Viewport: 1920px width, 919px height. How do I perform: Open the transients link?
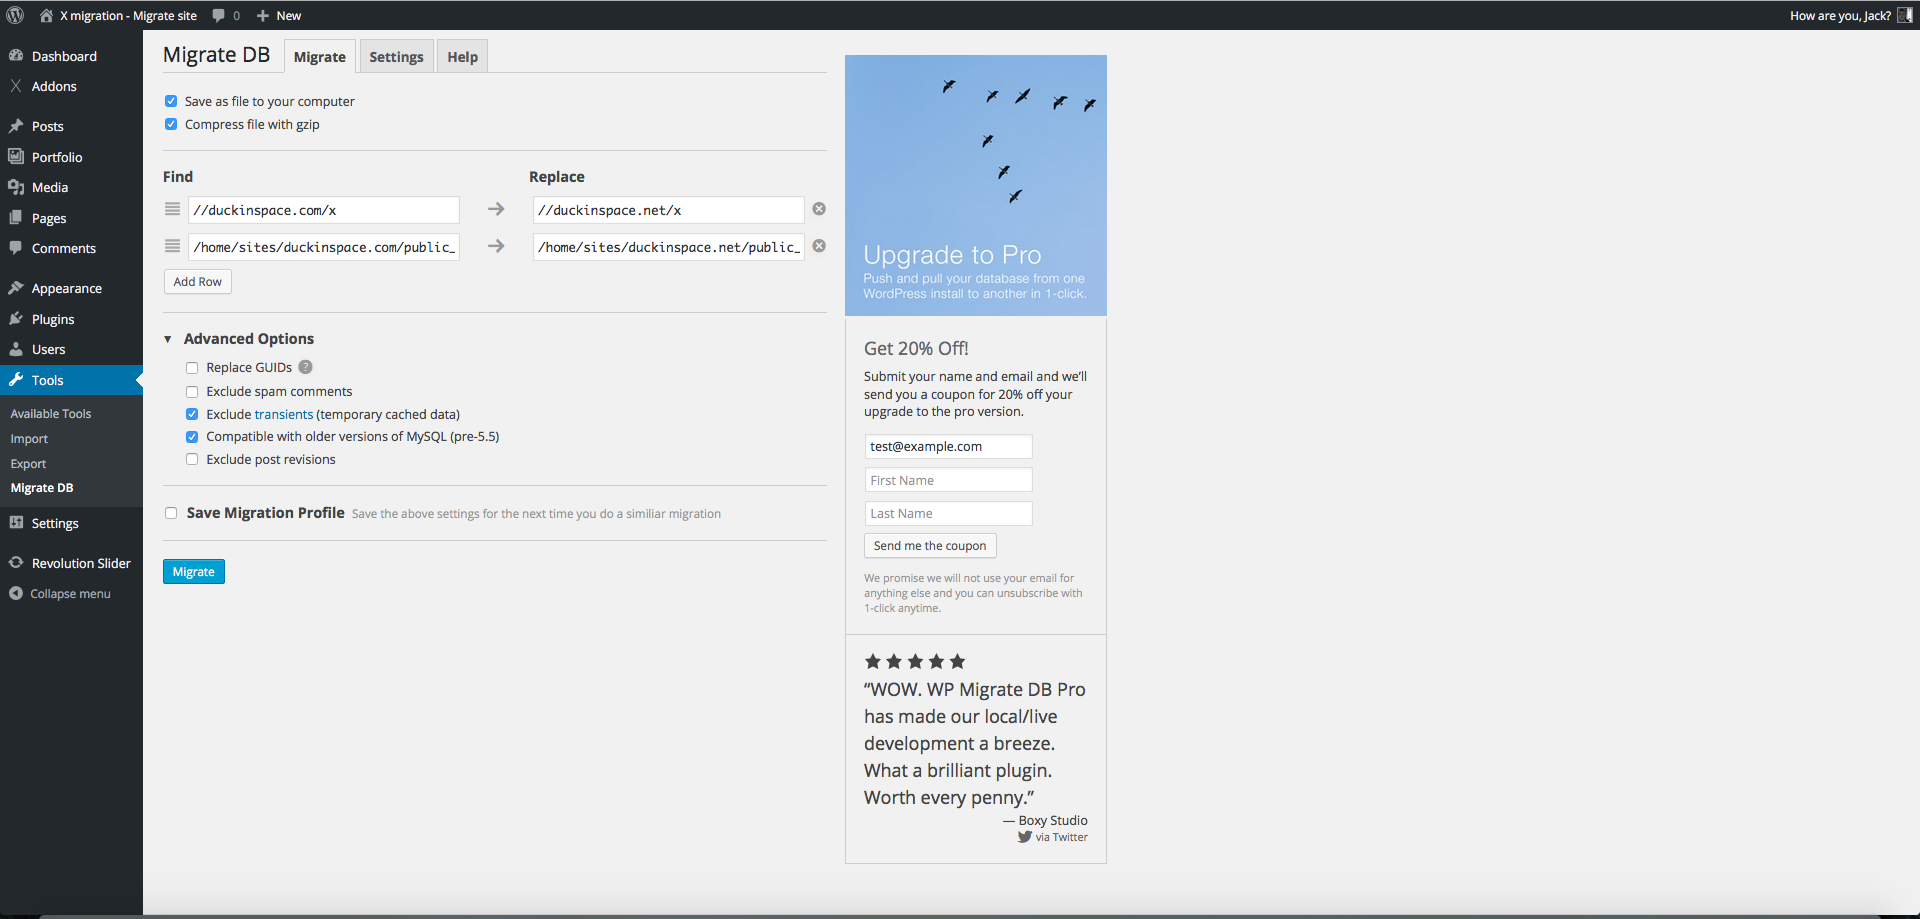click(x=284, y=414)
